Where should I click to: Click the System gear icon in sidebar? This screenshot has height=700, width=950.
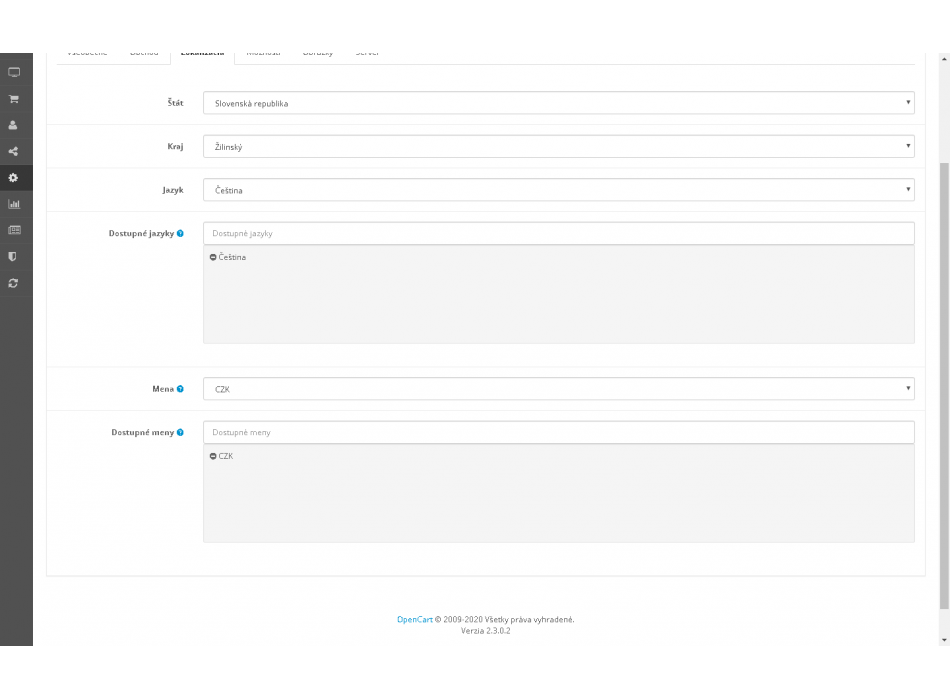(13, 178)
